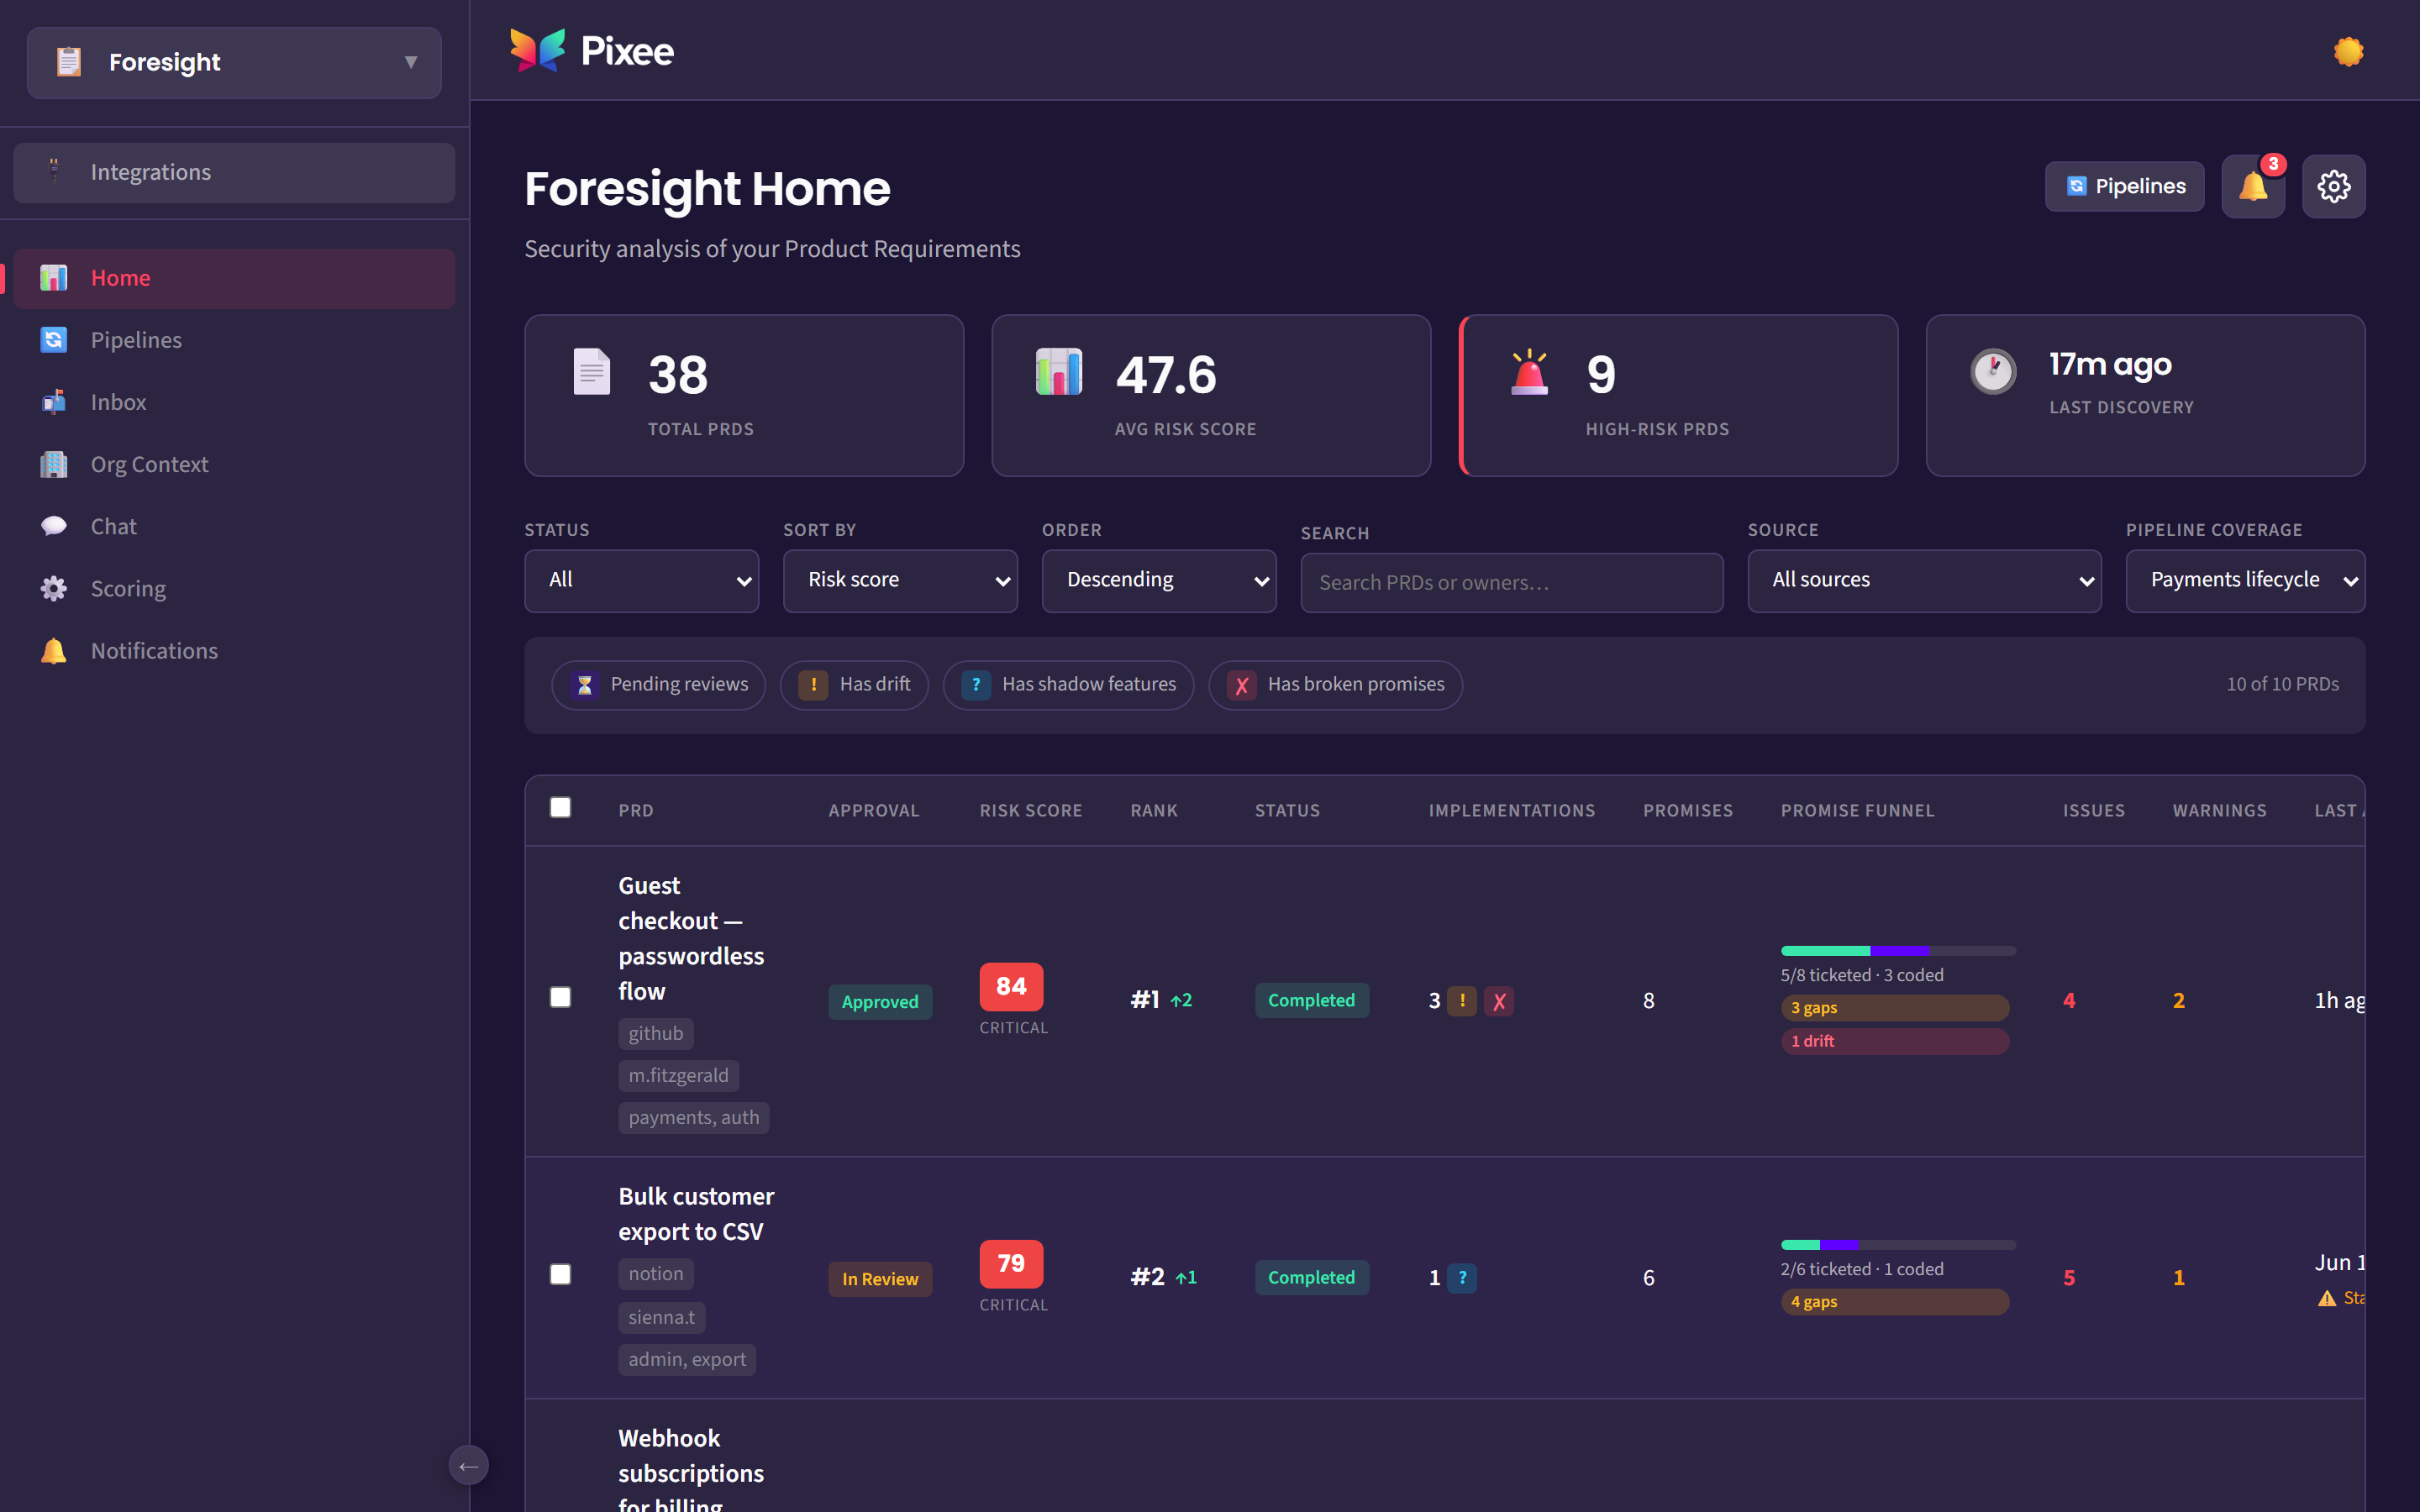Click the High-Risk PRDs siren icon
Viewport: 2420px width, 1512px height.
point(1529,371)
